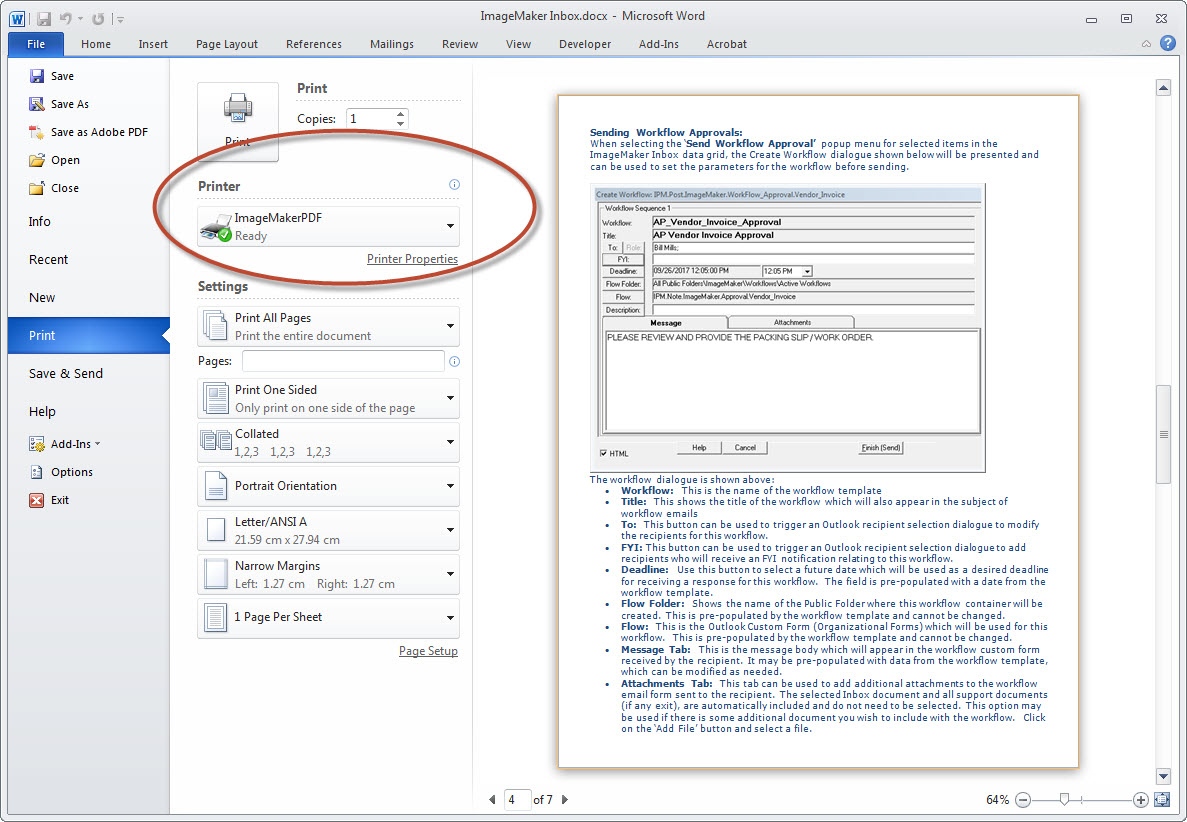1187x822 pixels.
Task: Click the 64% zoom level
Action: coord(997,799)
